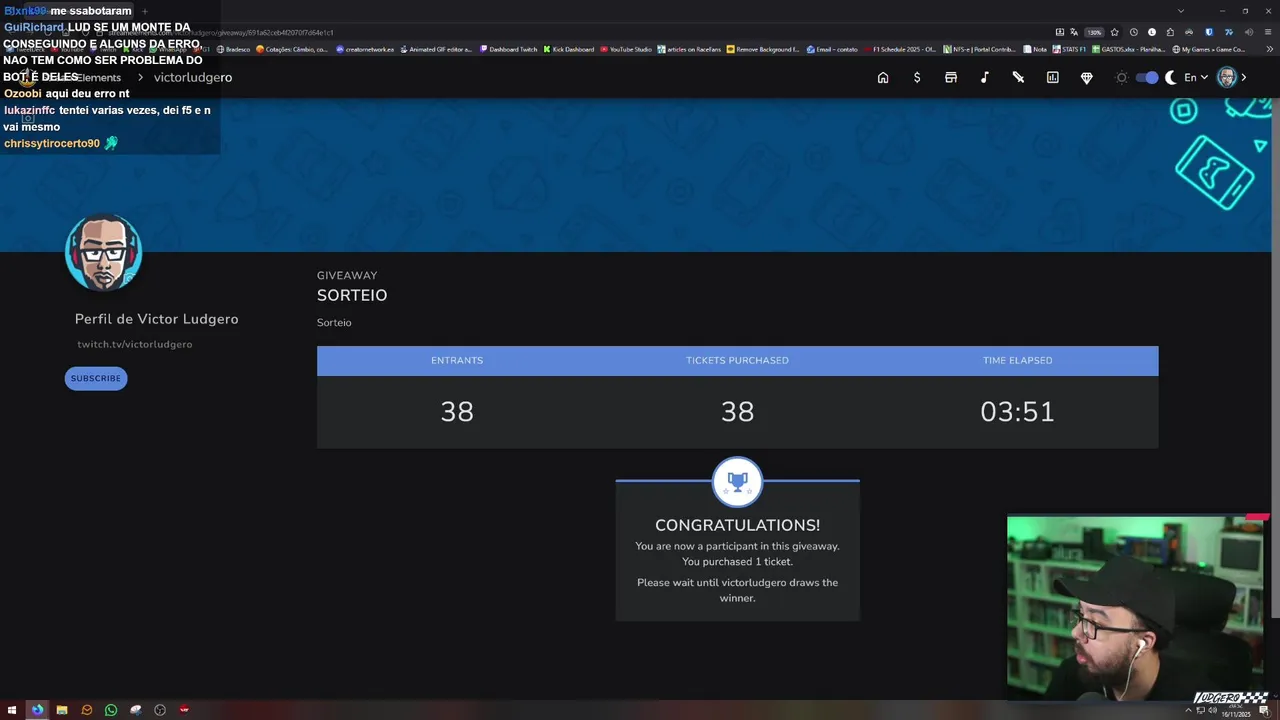Screen dimensions: 1280x720
Task: Open the music note song request icon
Action: point(985,78)
